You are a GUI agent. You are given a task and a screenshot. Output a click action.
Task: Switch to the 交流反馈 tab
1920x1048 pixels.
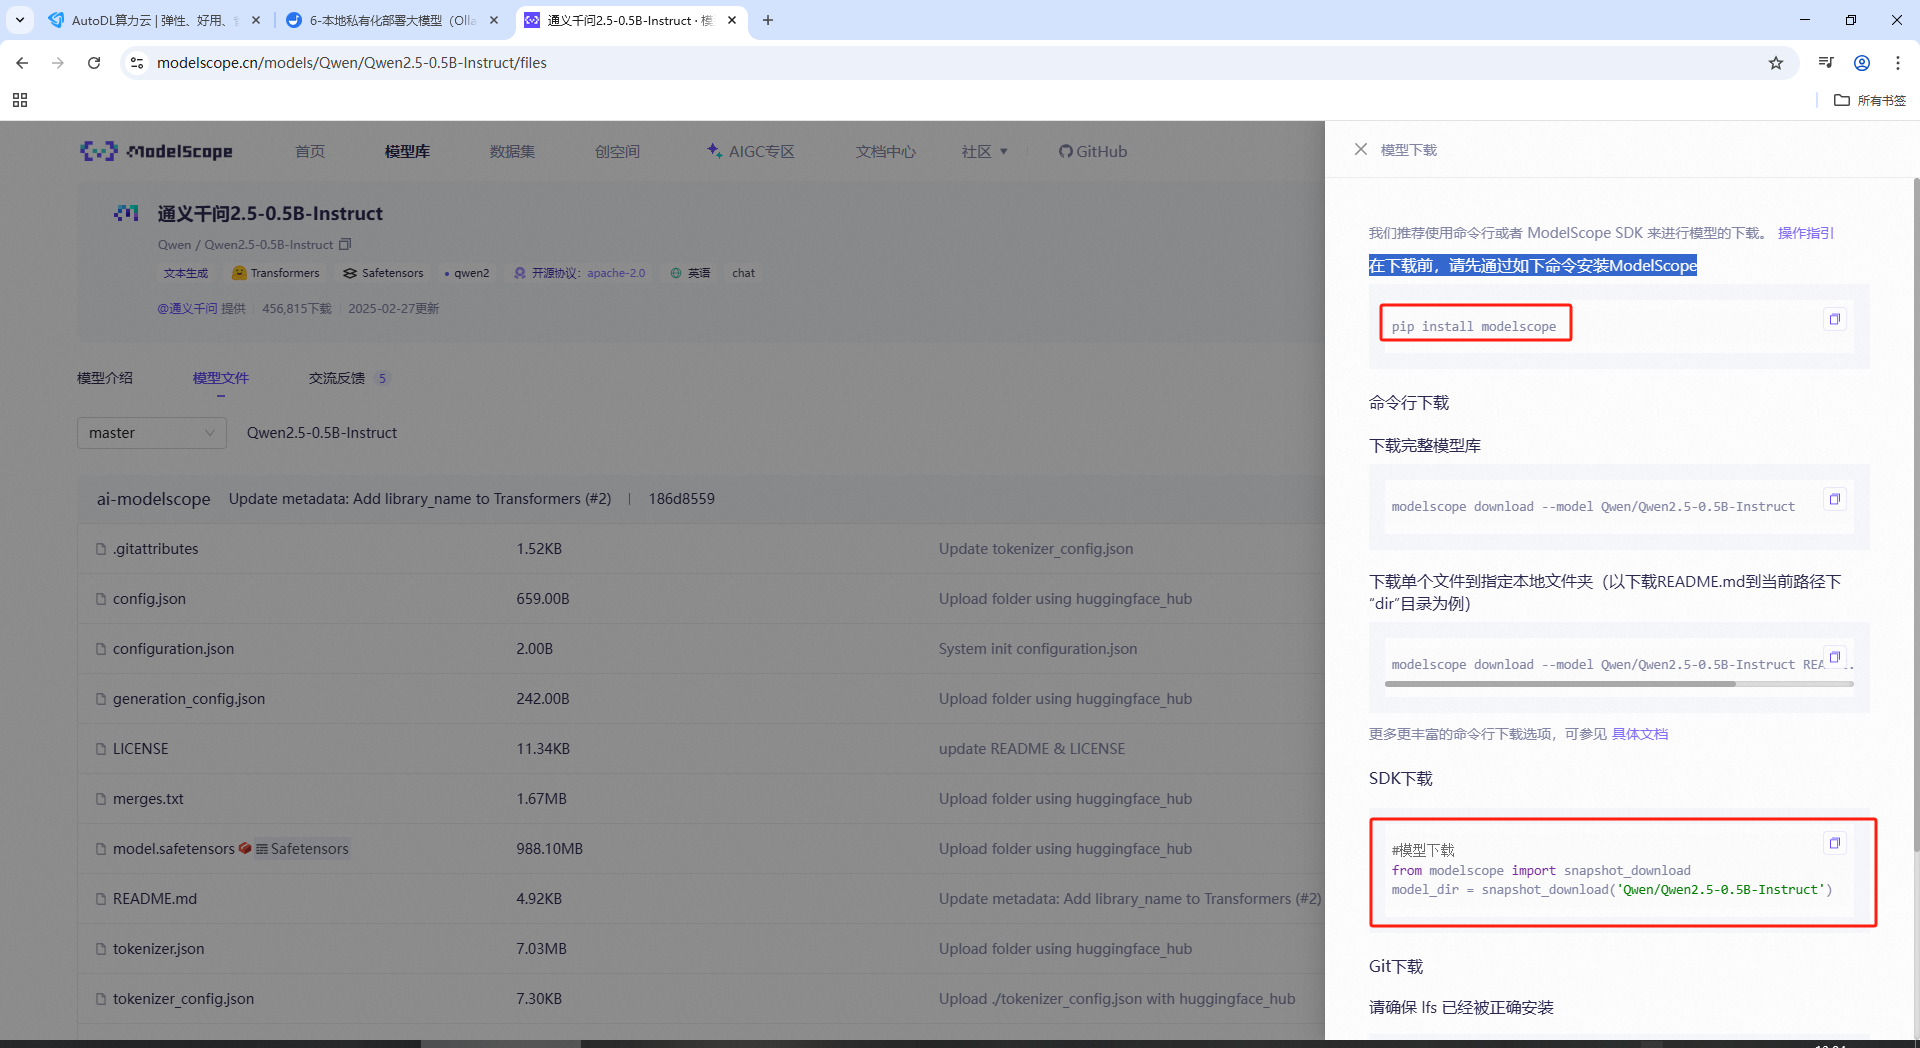[x=338, y=378]
